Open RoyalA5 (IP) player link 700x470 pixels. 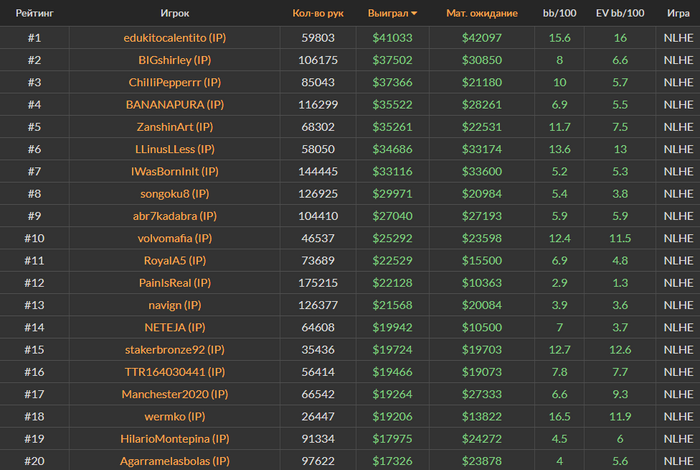(x=175, y=261)
